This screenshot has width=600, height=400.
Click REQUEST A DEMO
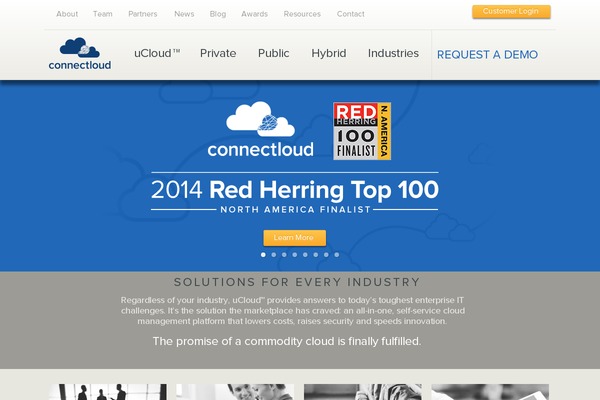tap(488, 55)
